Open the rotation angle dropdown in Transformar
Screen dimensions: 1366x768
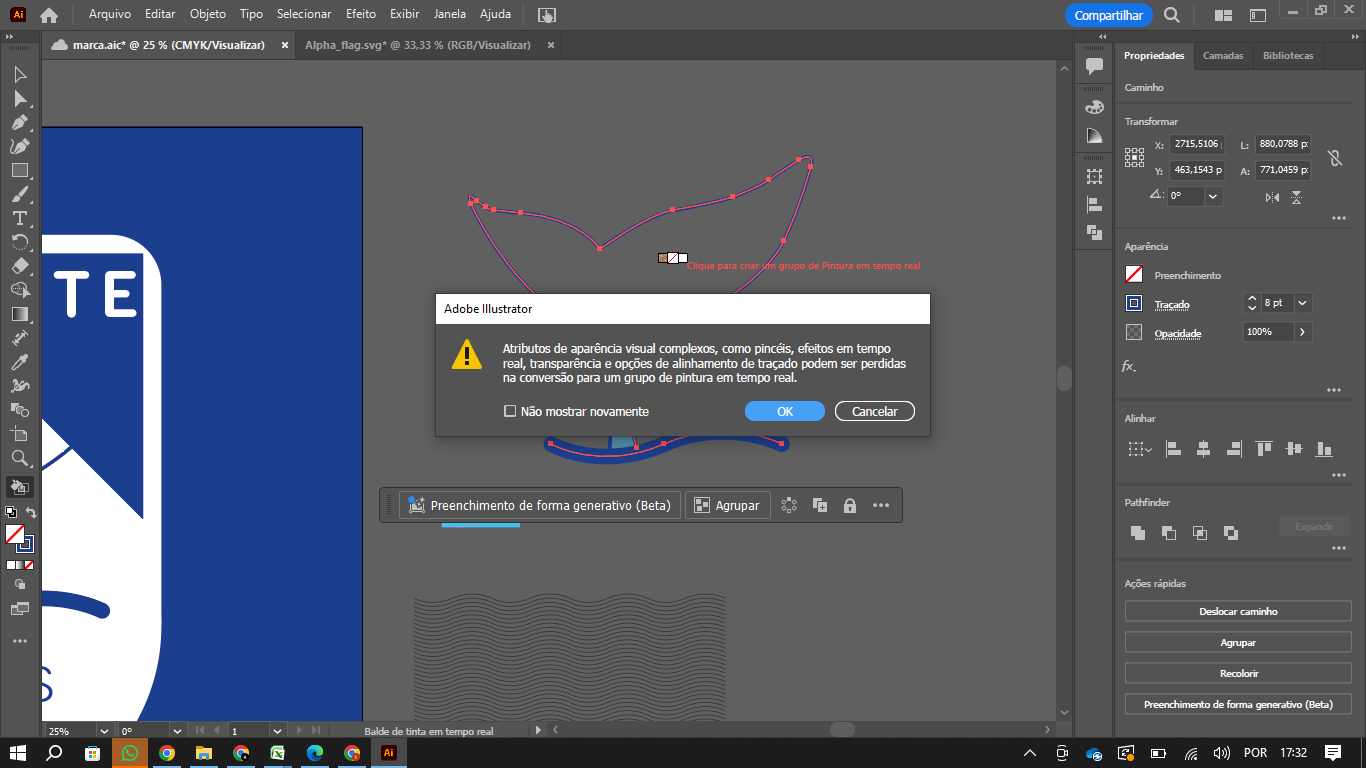click(1213, 196)
